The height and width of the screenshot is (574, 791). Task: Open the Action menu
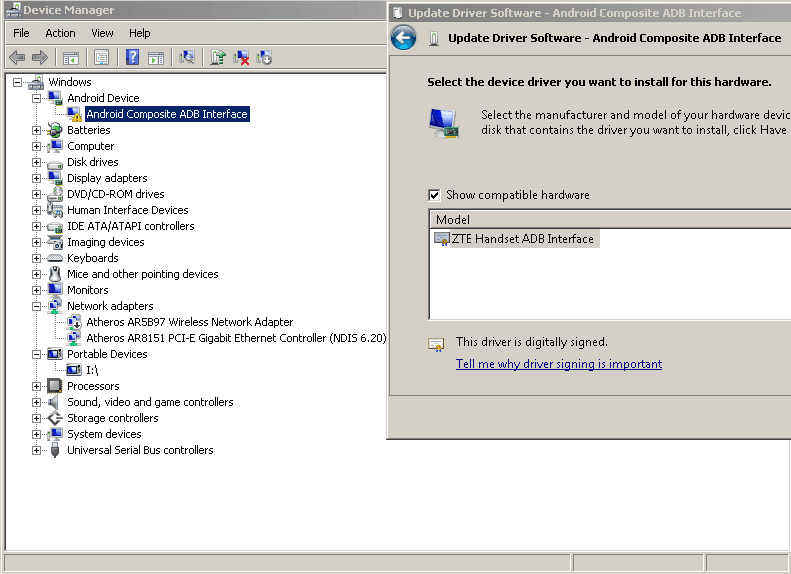coord(61,33)
